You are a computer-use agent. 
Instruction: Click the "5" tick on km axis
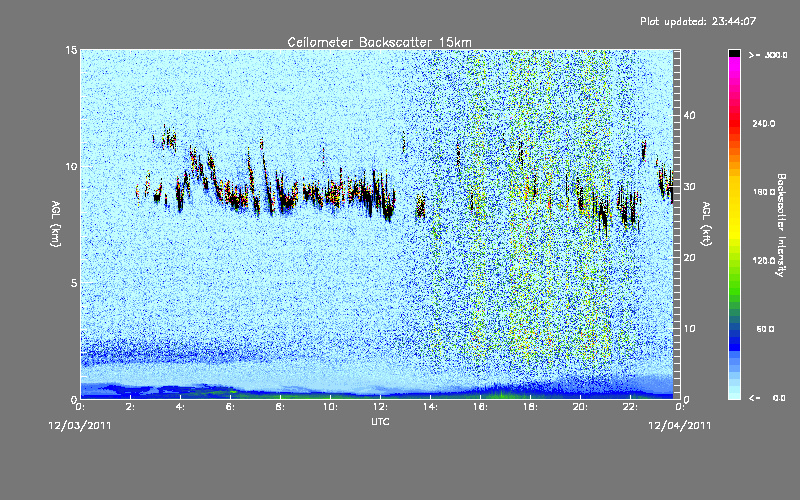[x=74, y=283]
